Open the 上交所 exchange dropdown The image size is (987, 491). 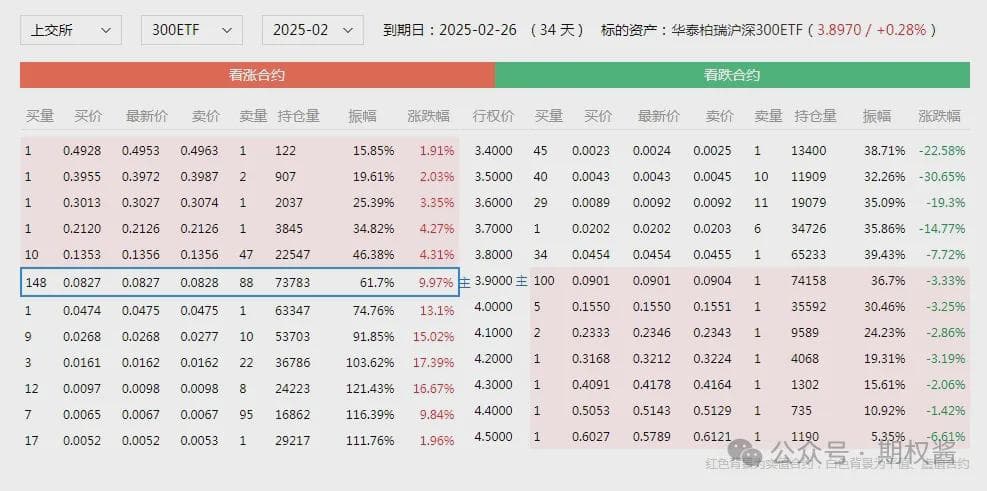(x=70, y=30)
